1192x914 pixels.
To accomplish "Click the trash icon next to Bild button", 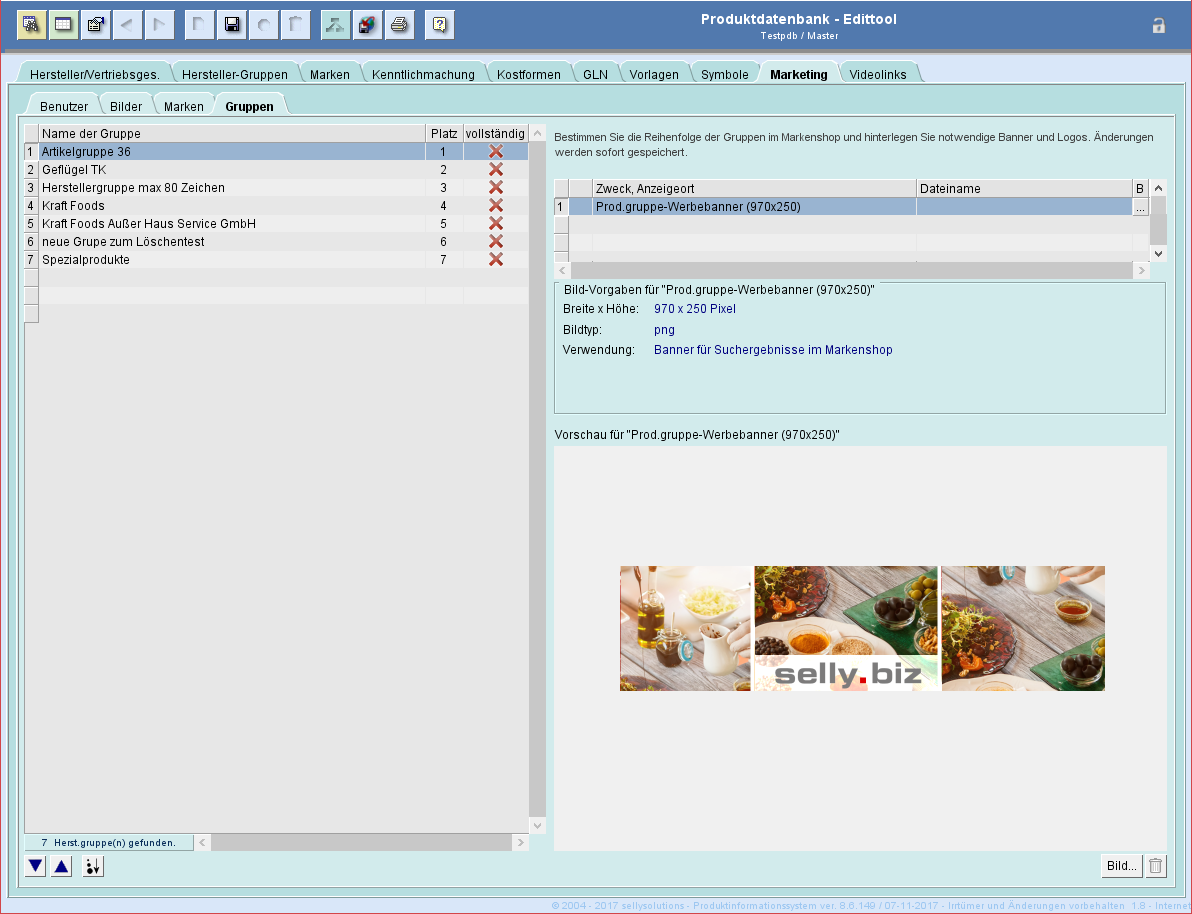I will point(1155,866).
